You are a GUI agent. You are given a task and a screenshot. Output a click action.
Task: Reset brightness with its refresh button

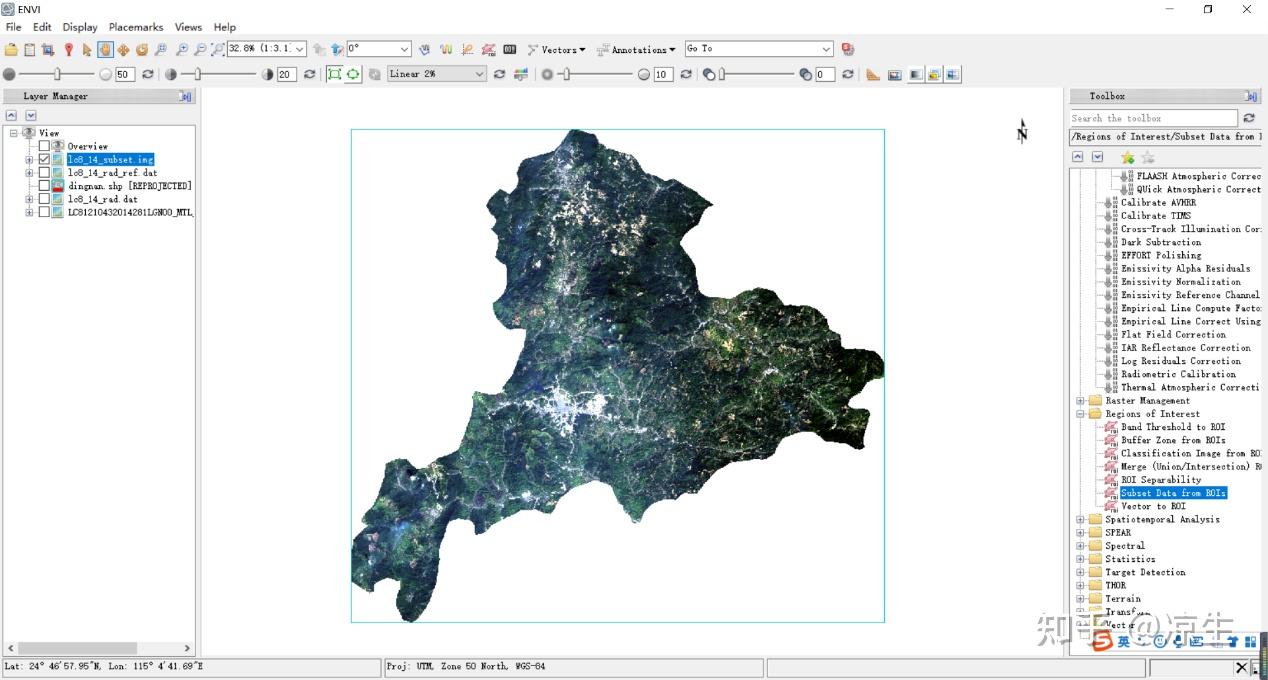coord(148,73)
